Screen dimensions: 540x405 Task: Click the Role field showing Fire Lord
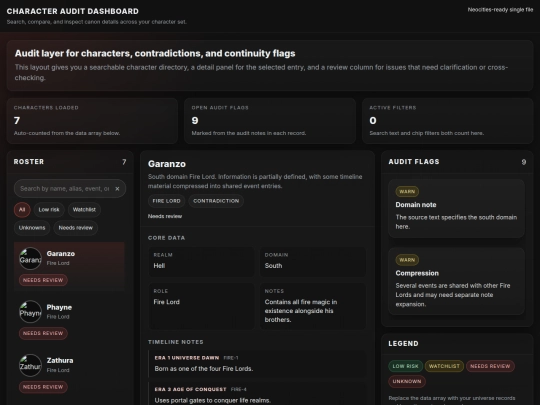click(201, 306)
